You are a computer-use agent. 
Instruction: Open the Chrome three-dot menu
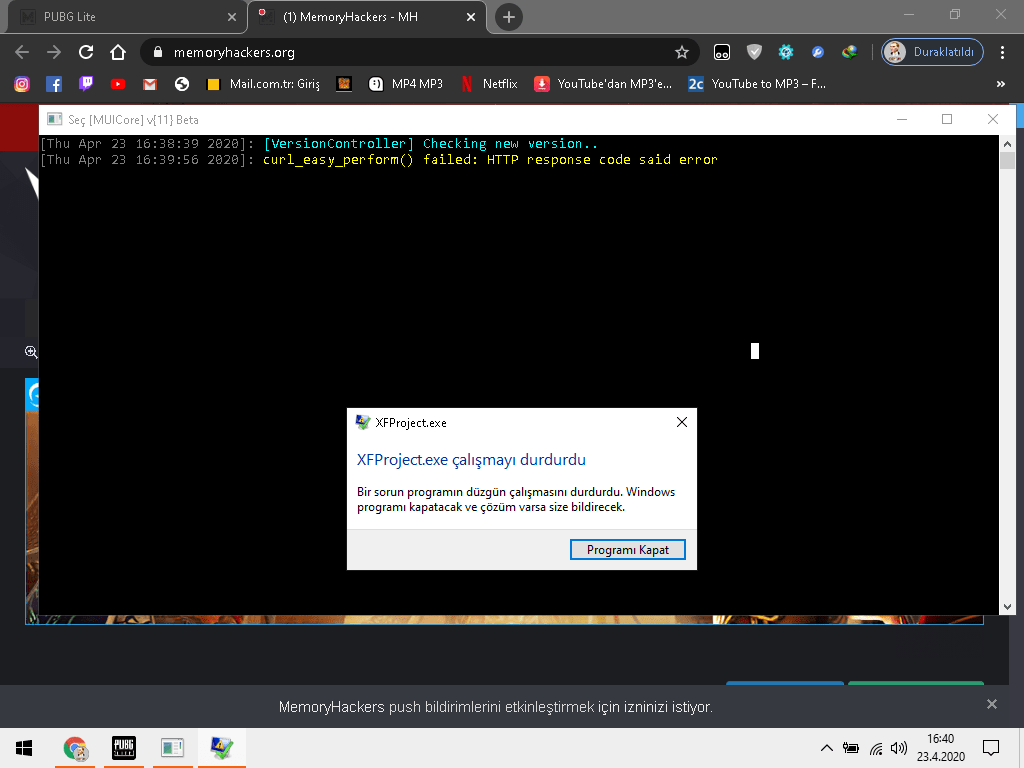point(1002,52)
